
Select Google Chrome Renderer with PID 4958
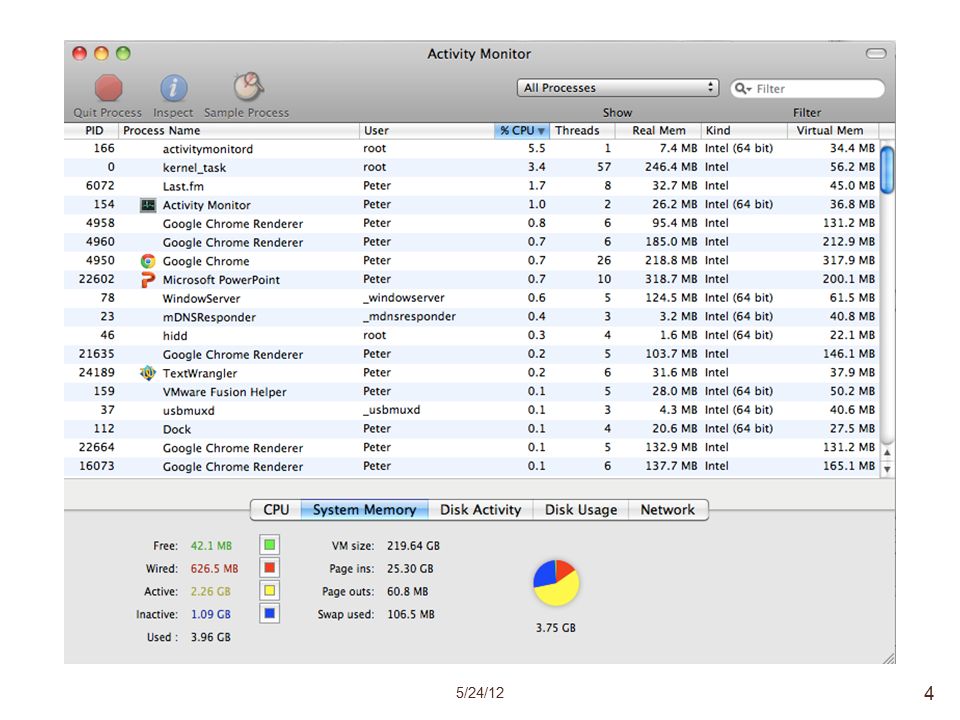(471, 223)
